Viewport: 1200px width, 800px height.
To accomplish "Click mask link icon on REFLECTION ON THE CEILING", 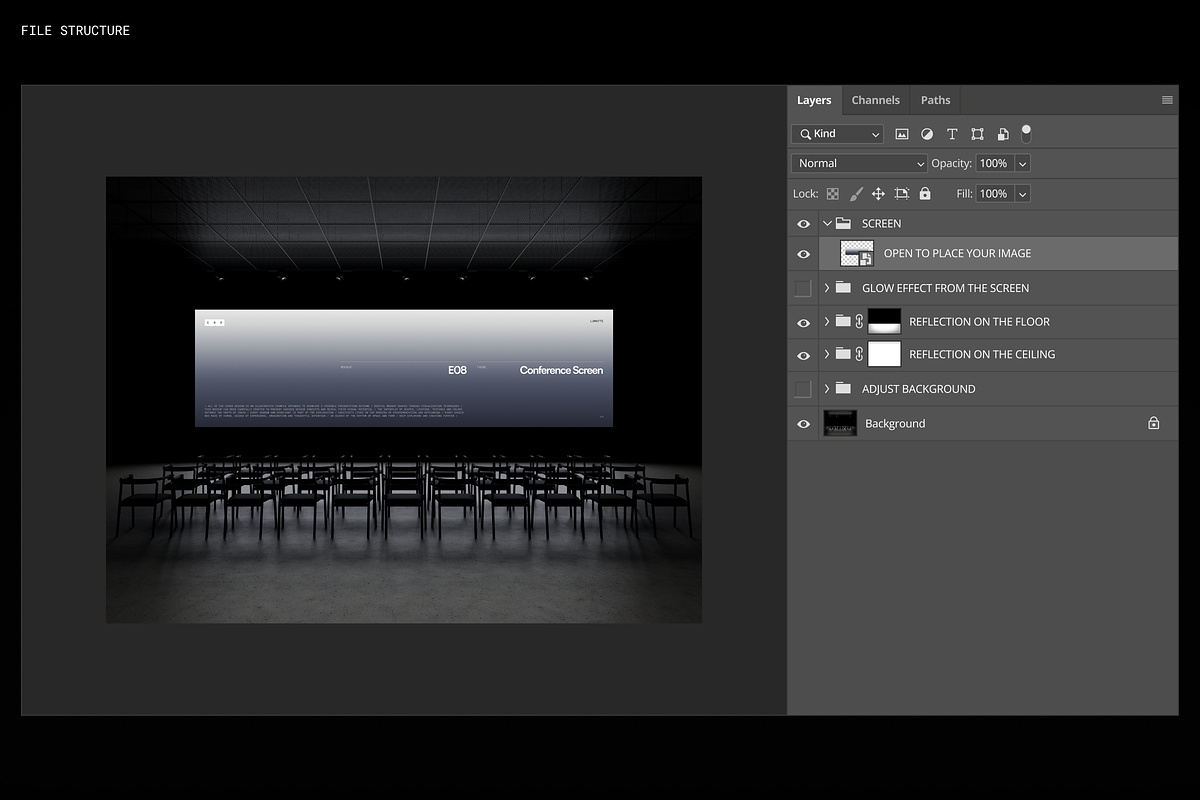I will [859, 354].
